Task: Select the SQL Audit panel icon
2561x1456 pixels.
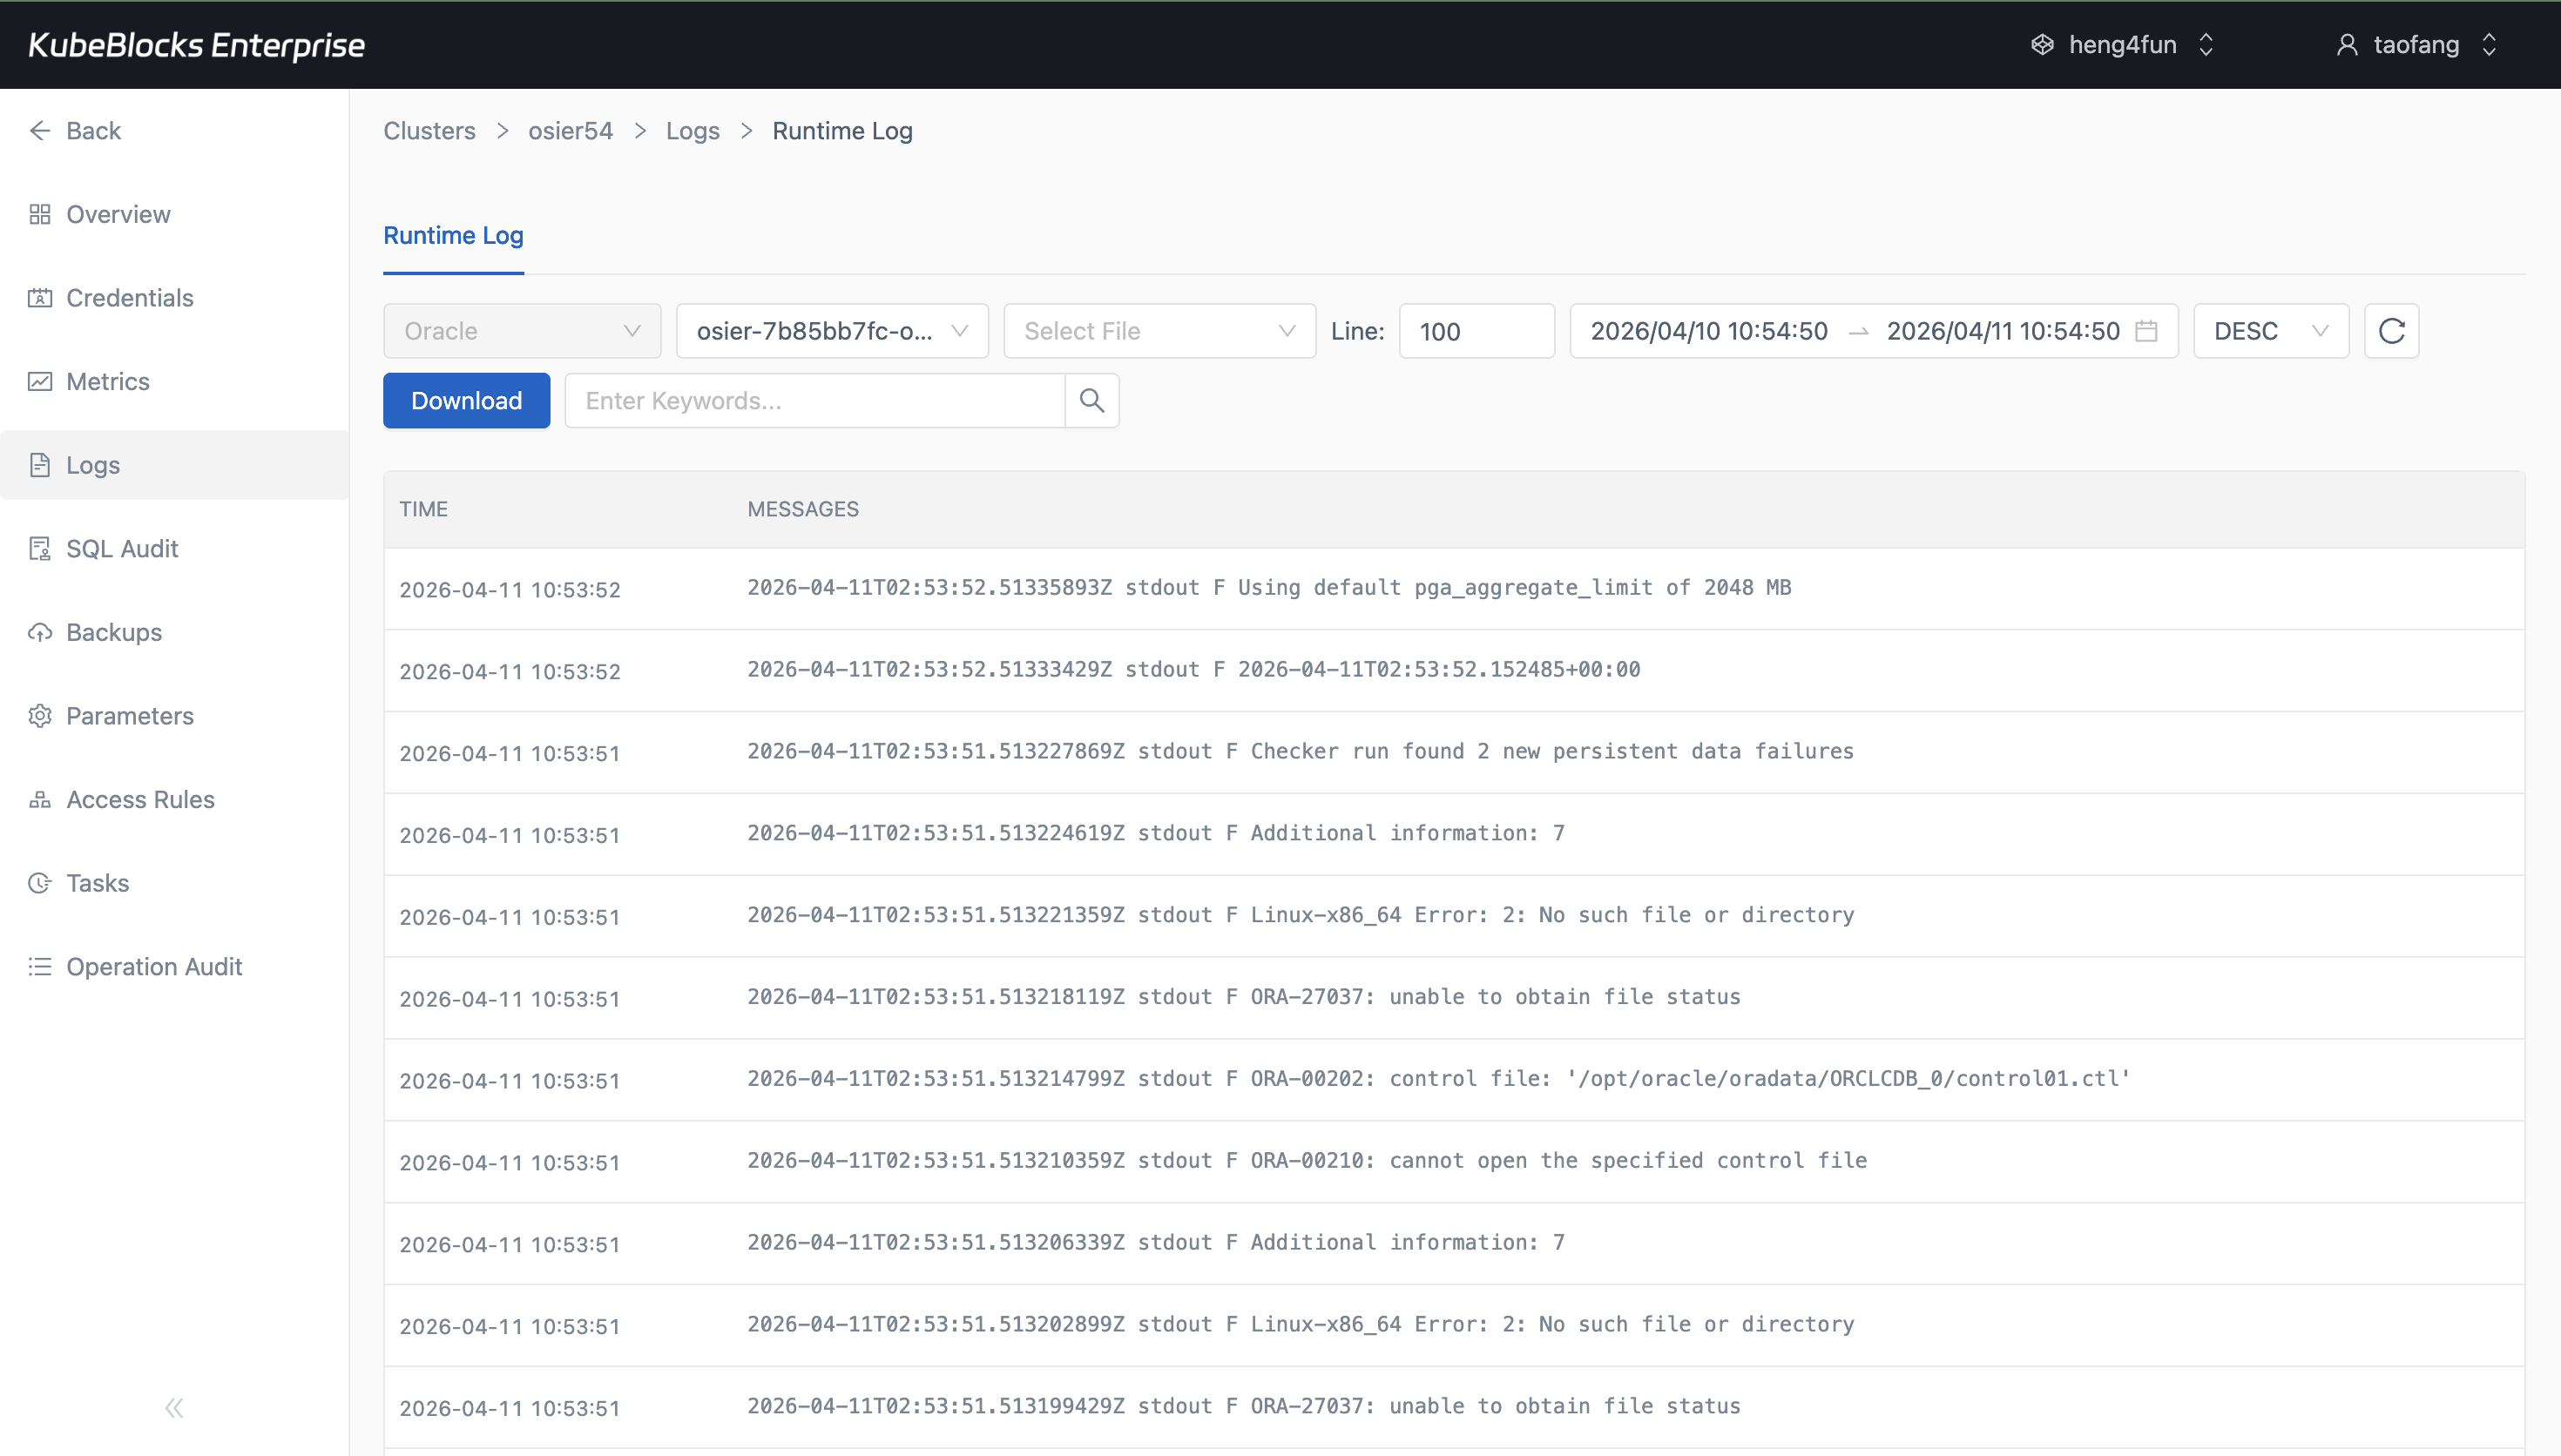Action: pyautogui.click(x=40, y=548)
